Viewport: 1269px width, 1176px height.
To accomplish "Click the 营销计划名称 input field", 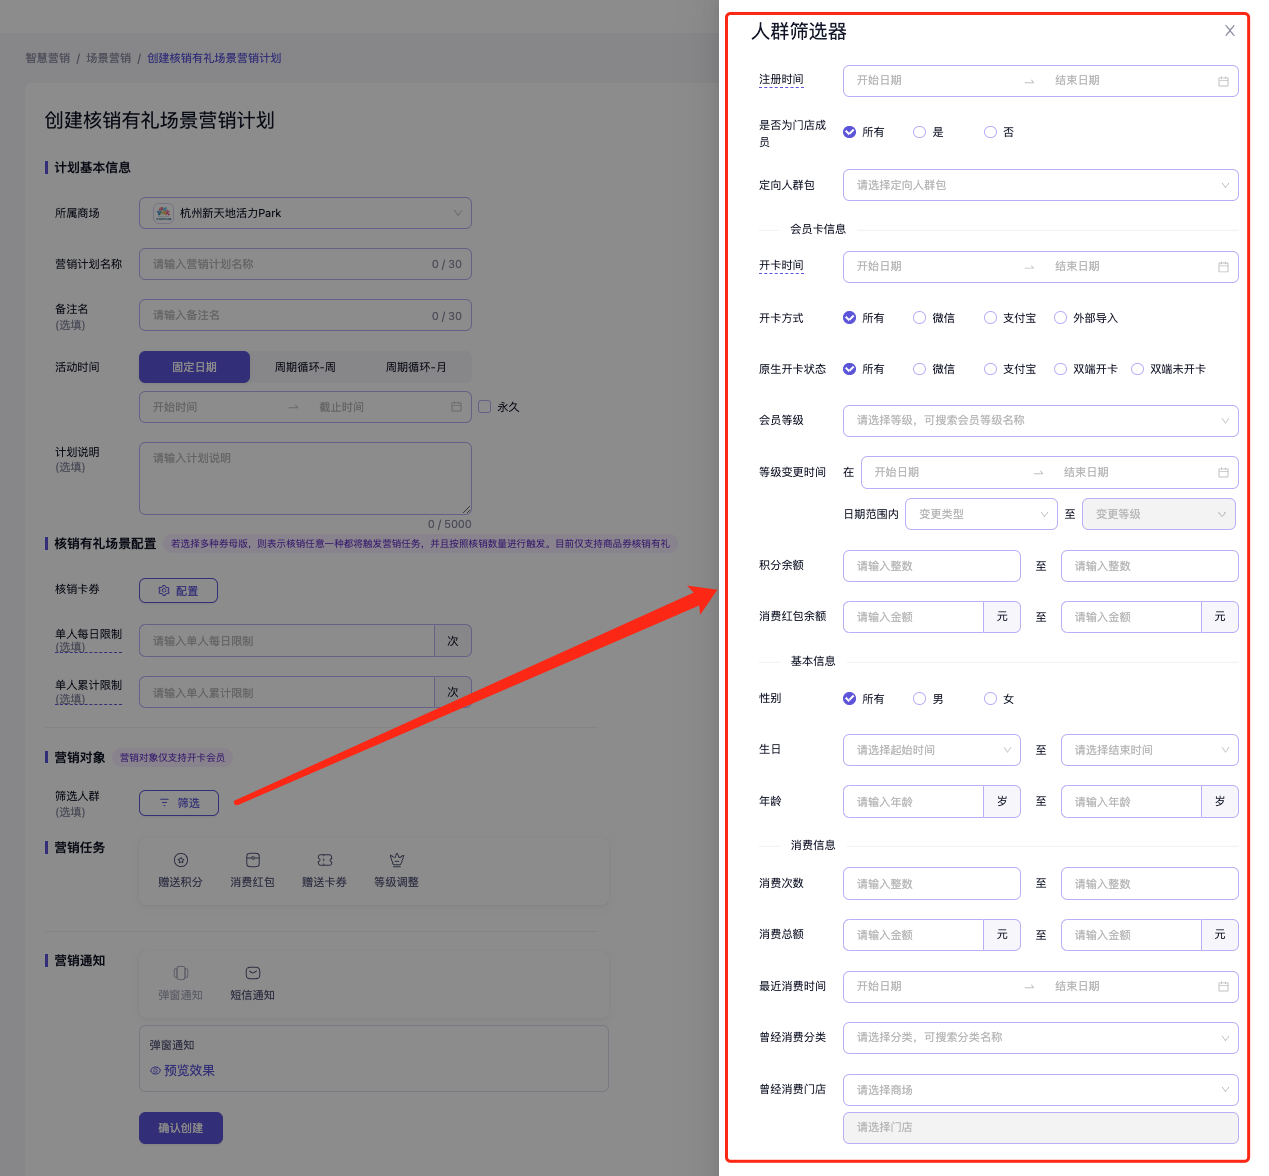I will (x=290, y=264).
